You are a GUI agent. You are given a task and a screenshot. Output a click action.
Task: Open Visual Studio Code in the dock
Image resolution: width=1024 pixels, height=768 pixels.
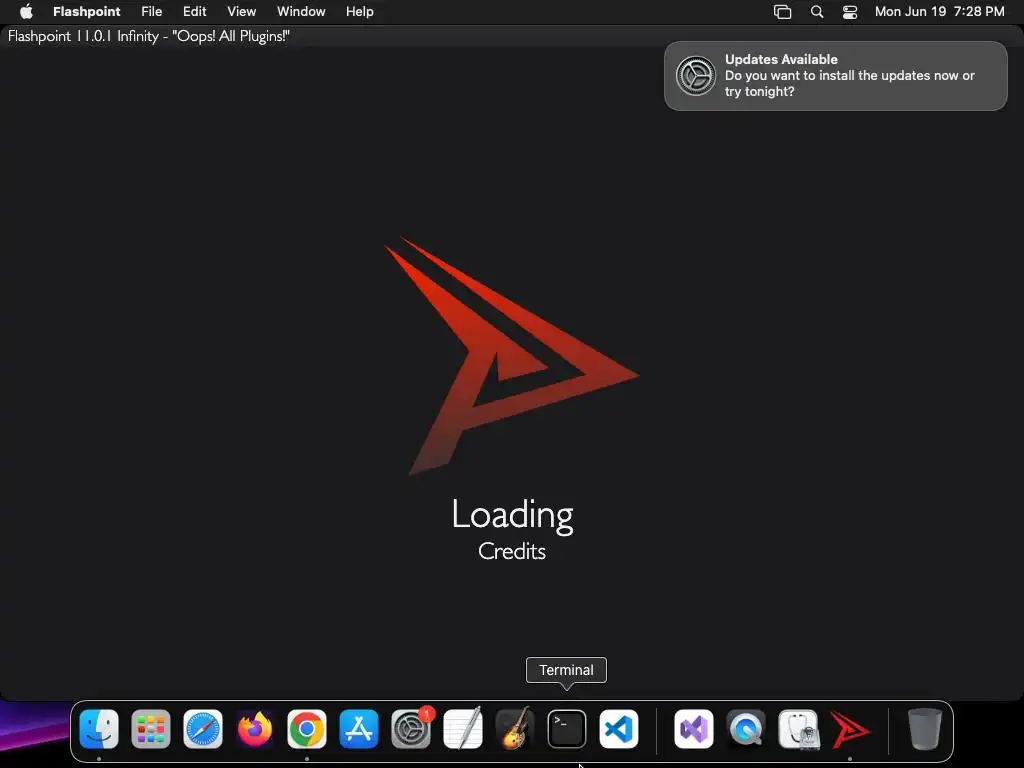618,728
